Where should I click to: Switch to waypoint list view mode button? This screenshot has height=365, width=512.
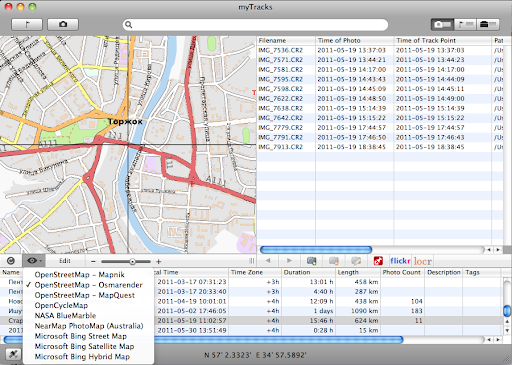pos(465,24)
